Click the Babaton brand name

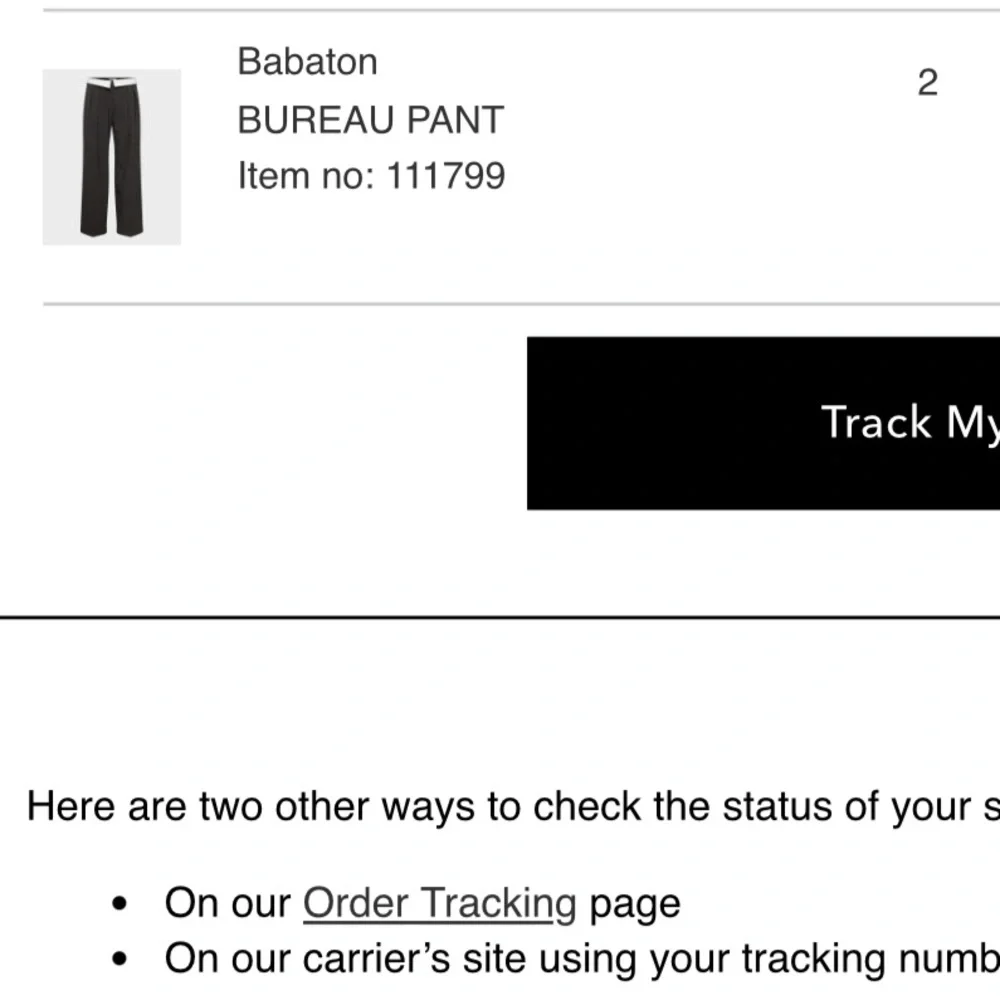pyautogui.click(x=307, y=62)
